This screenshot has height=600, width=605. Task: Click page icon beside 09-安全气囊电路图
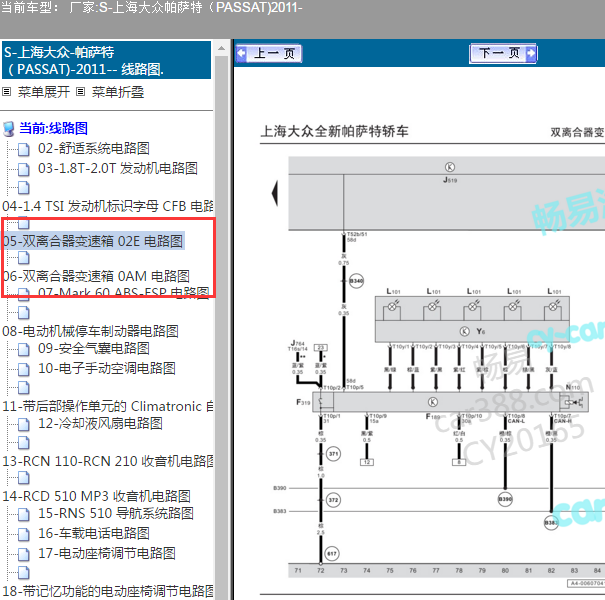click(x=24, y=350)
